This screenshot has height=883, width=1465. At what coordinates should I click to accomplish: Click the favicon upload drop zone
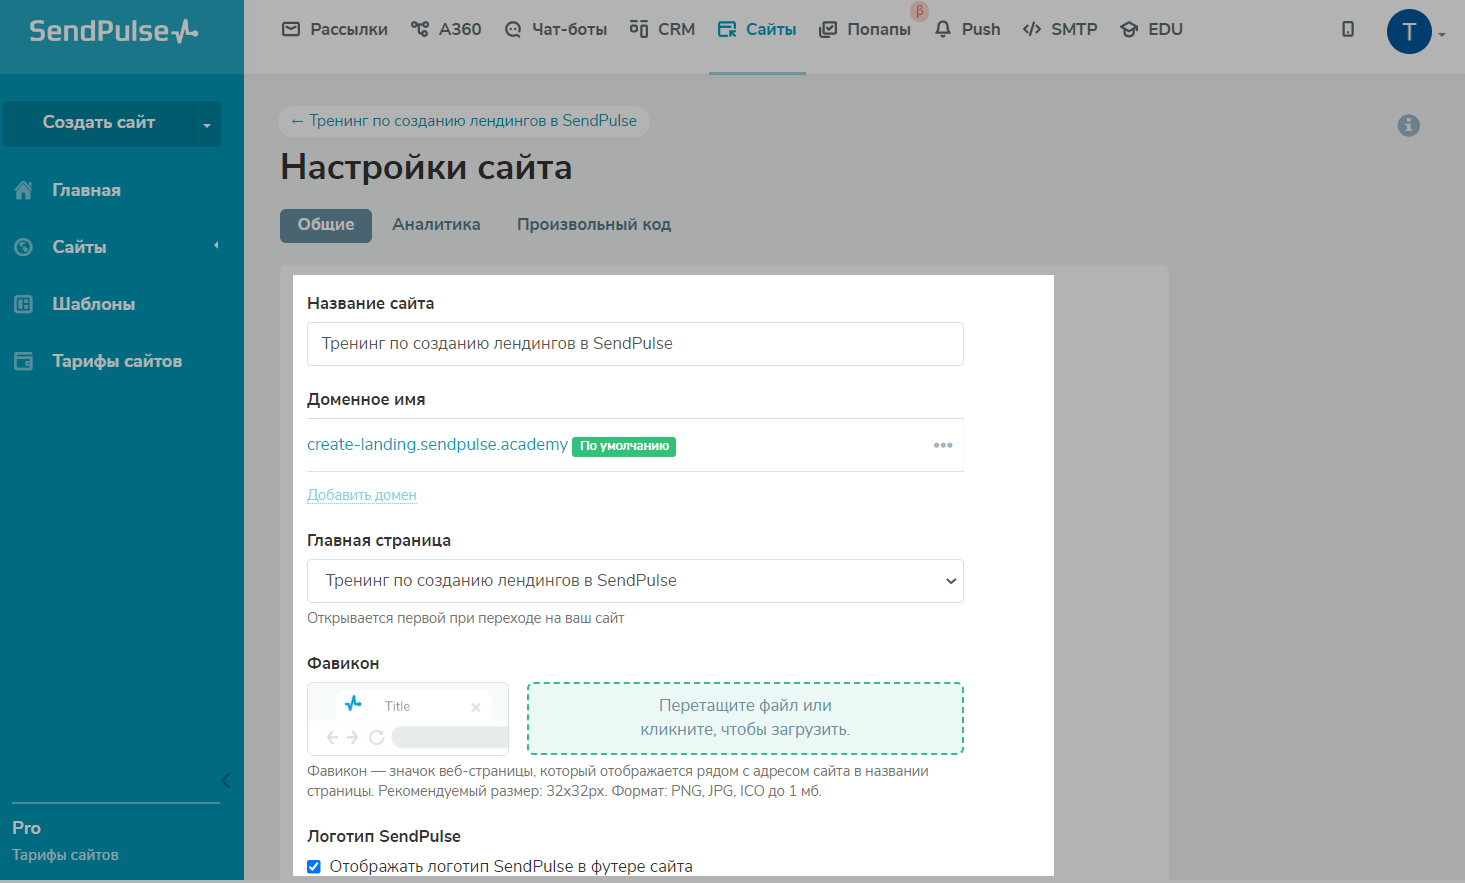click(x=745, y=718)
